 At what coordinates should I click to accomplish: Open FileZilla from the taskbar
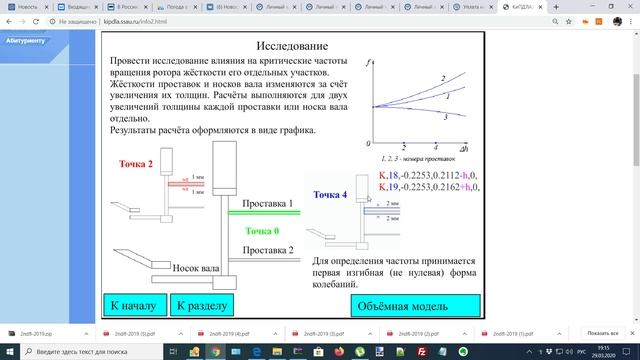(422, 351)
